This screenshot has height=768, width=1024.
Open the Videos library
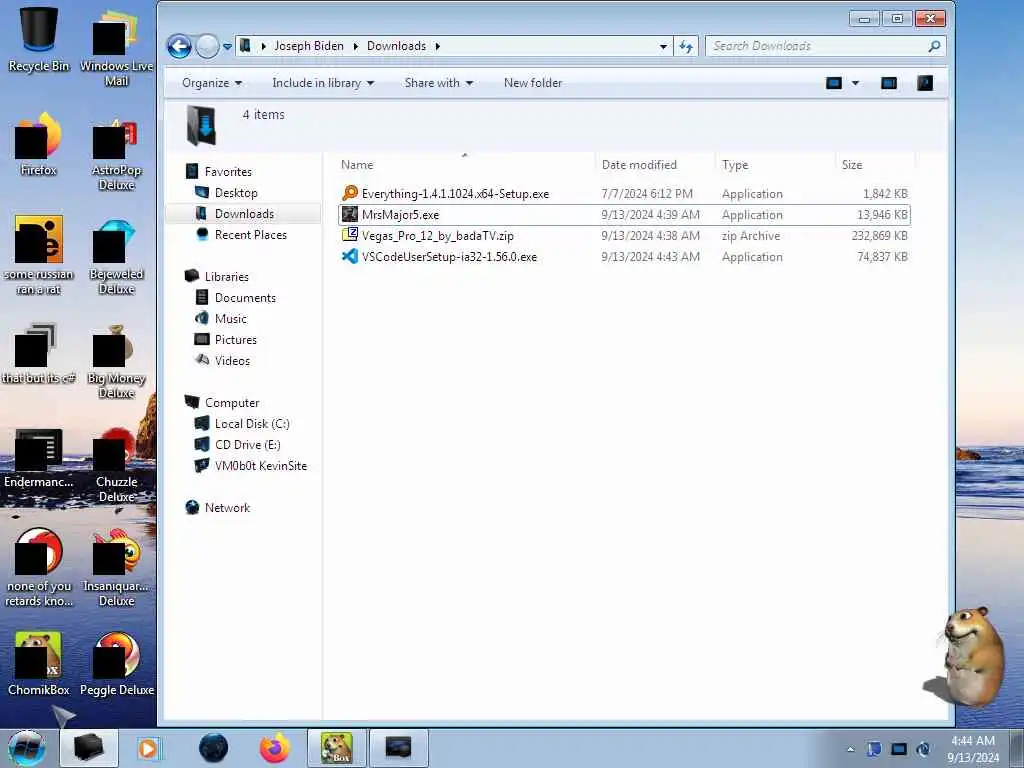click(x=232, y=360)
